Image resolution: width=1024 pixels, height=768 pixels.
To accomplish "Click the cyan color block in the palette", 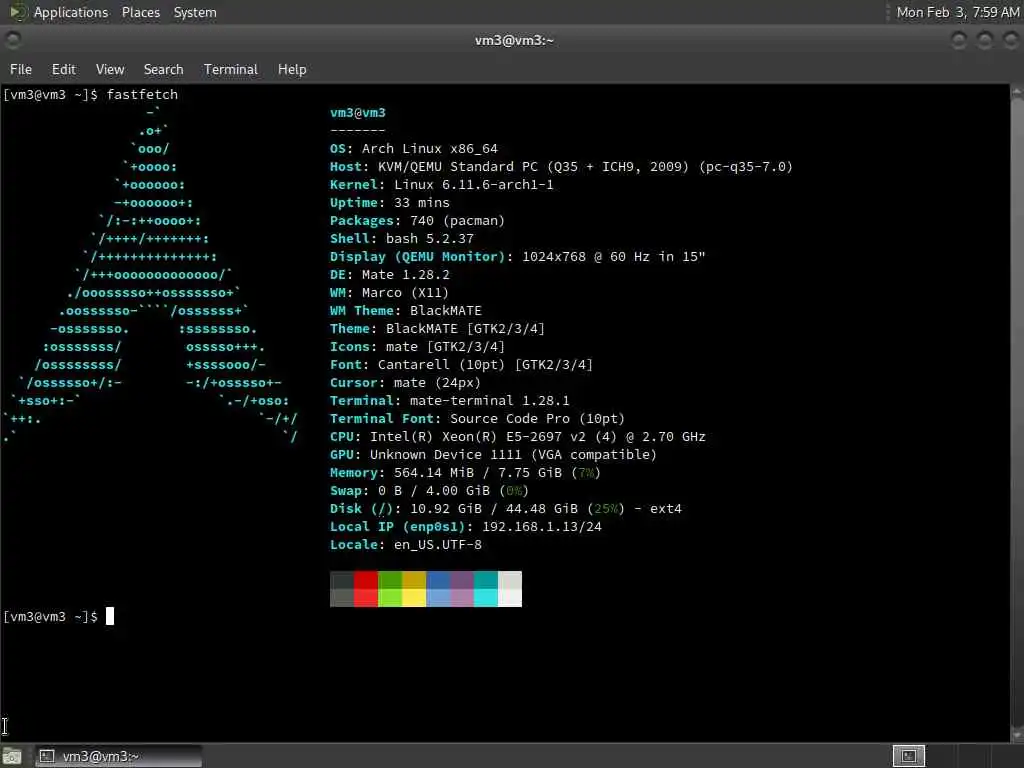I will click(x=486, y=589).
